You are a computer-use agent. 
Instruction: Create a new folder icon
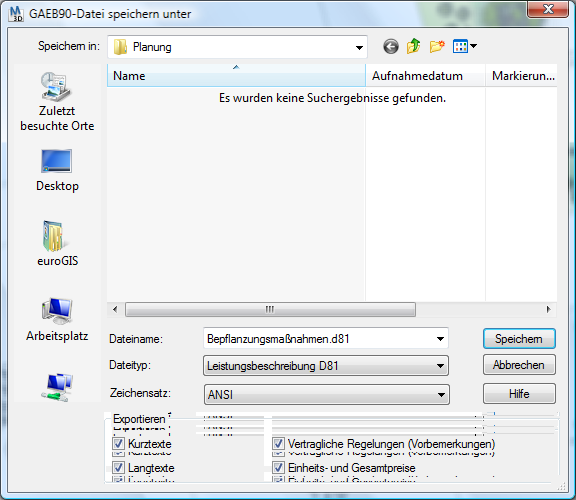click(437, 46)
